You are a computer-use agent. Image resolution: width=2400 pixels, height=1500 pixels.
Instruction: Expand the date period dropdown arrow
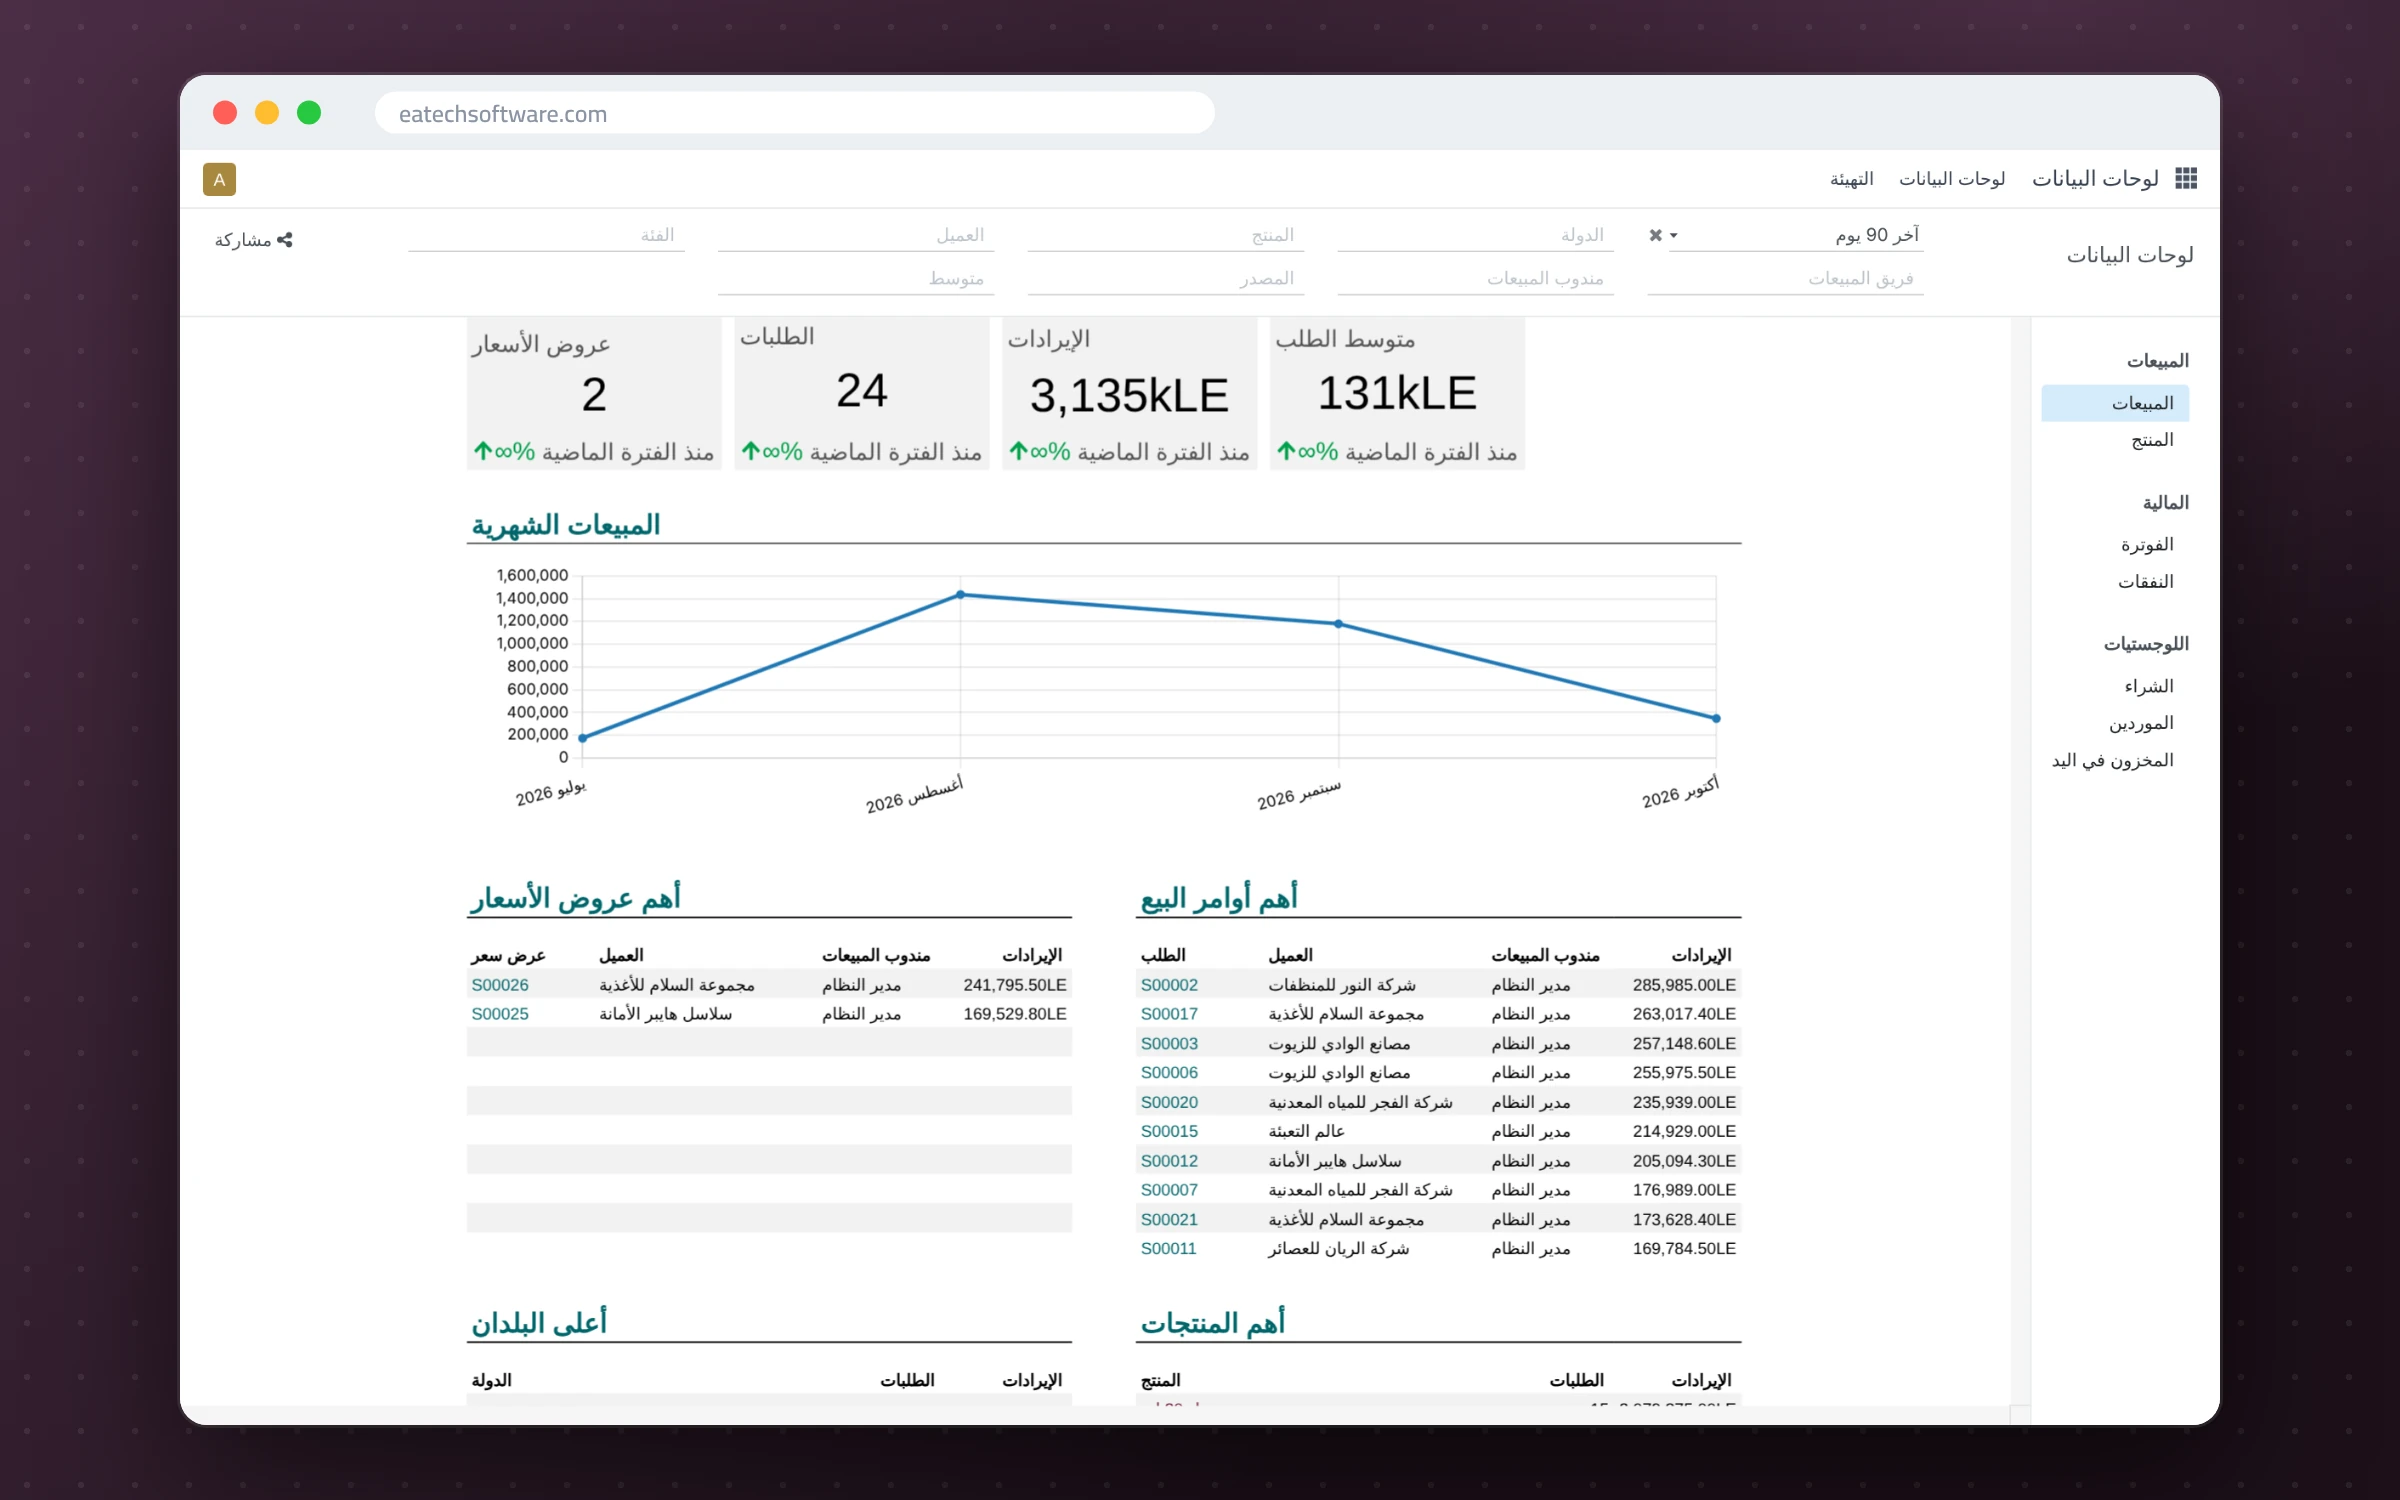pyautogui.click(x=1674, y=235)
